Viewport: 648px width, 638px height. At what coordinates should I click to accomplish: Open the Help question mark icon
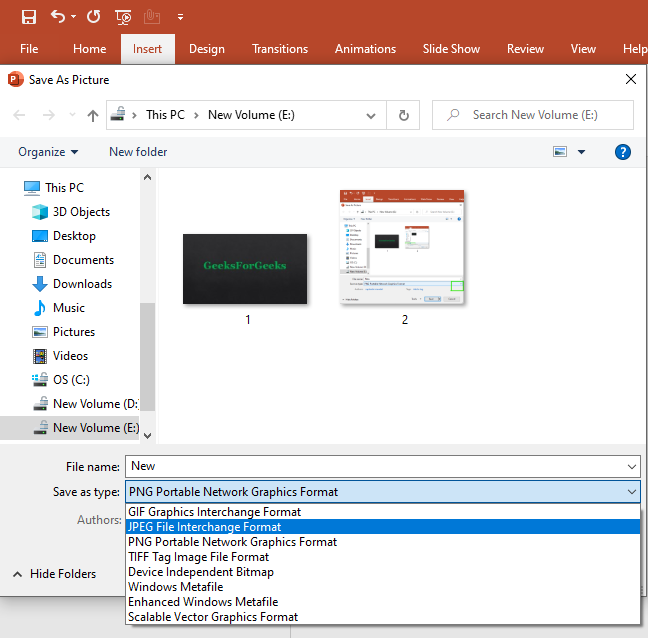tap(623, 152)
